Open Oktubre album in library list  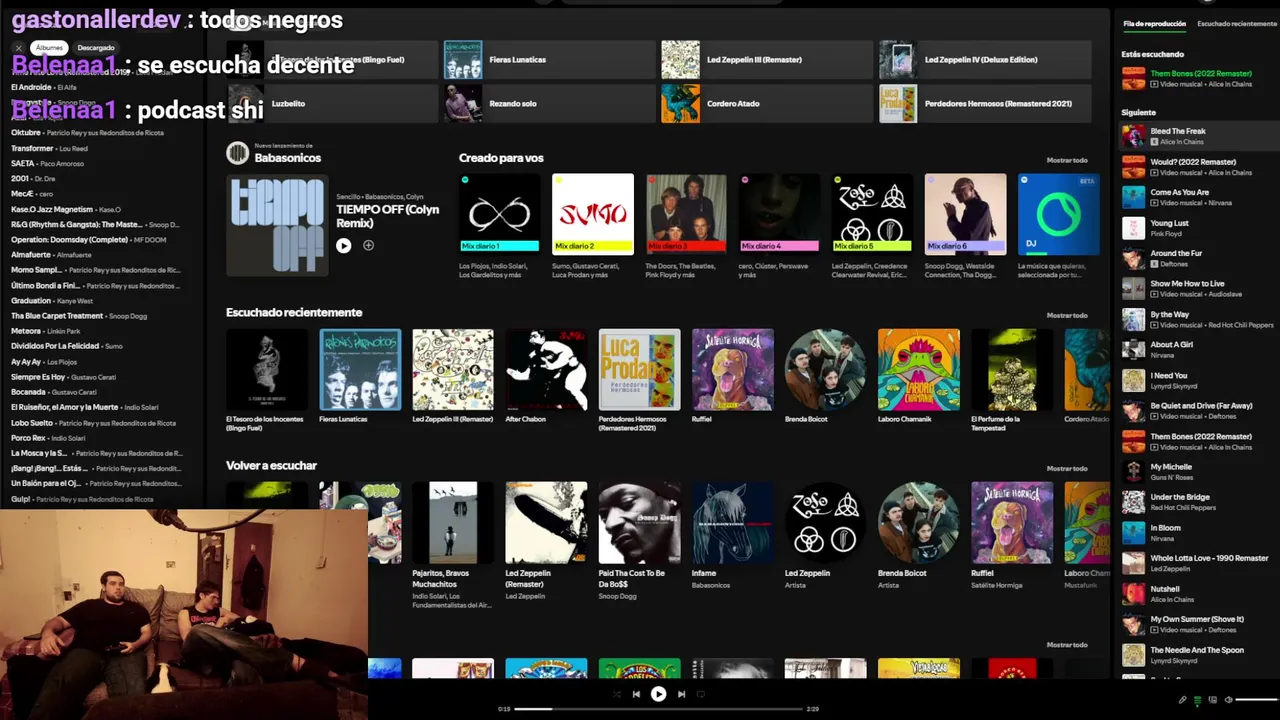click(x=88, y=133)
